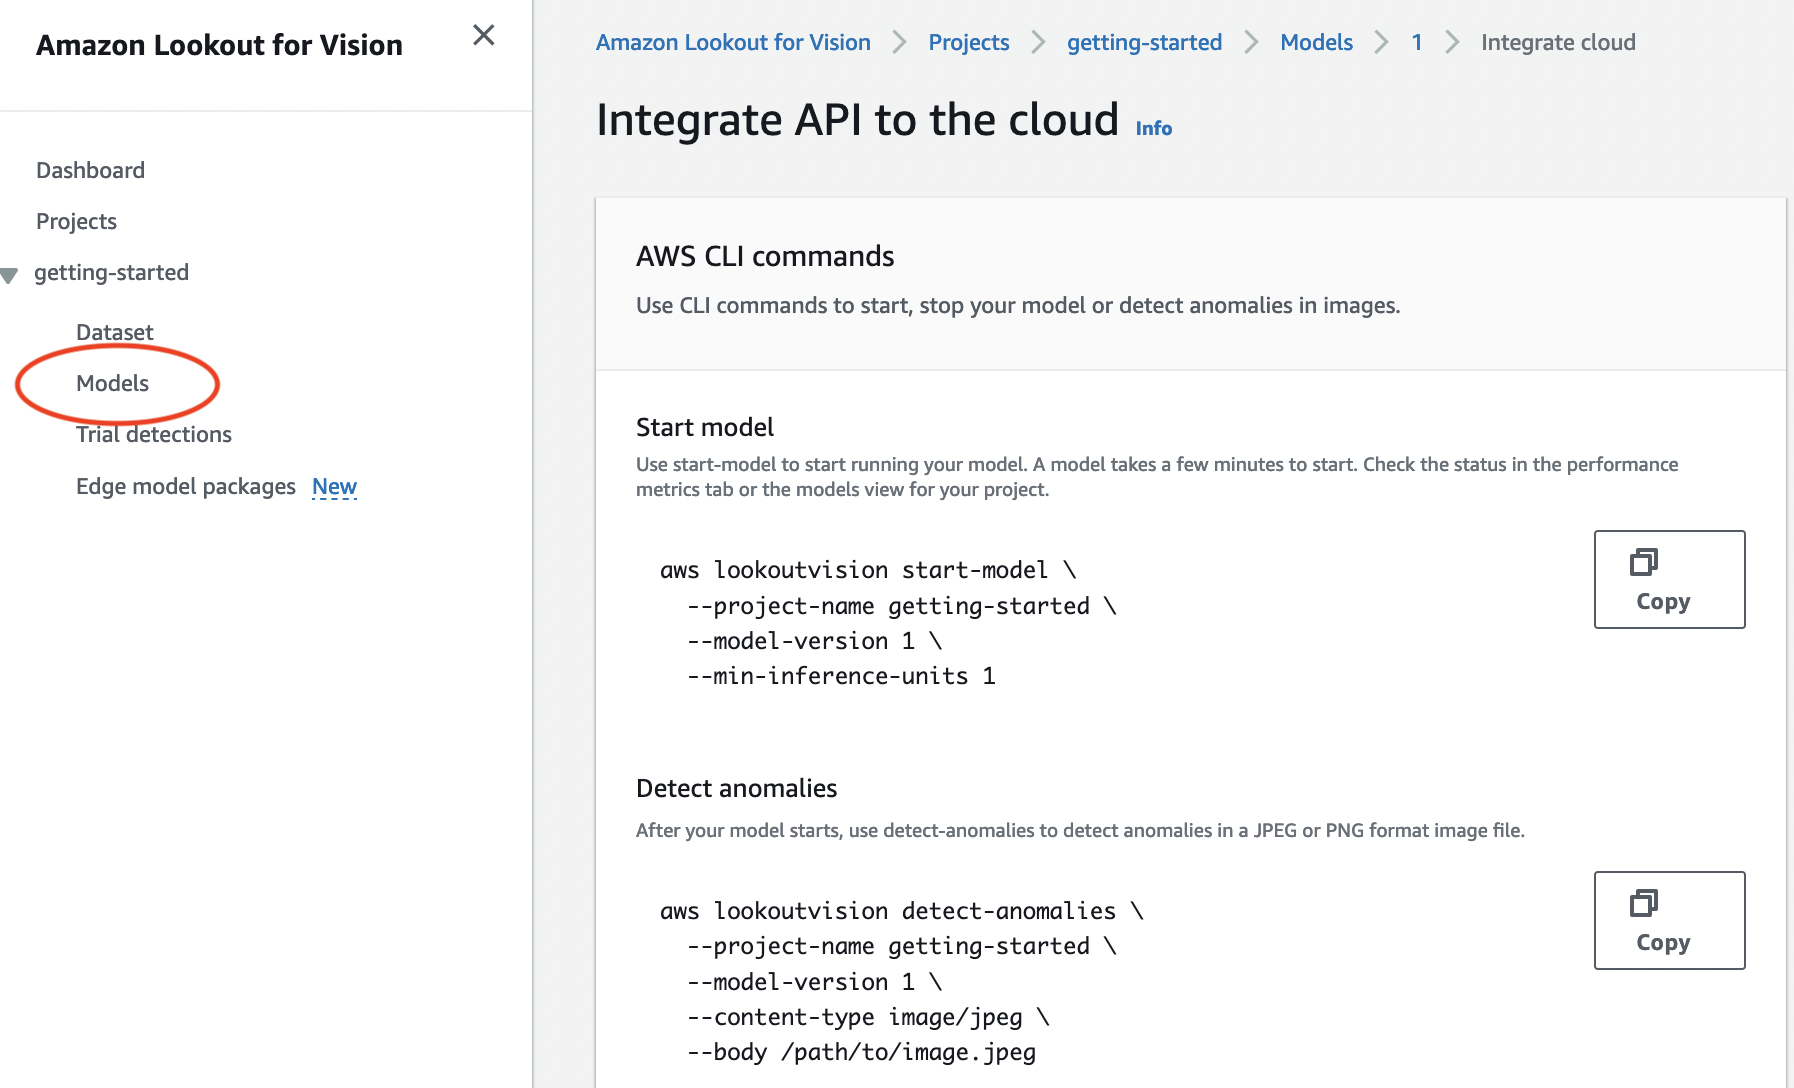Go to Amazon Lookout for Vision breadcrumb
The image size is (1794, 1088).
733,42
